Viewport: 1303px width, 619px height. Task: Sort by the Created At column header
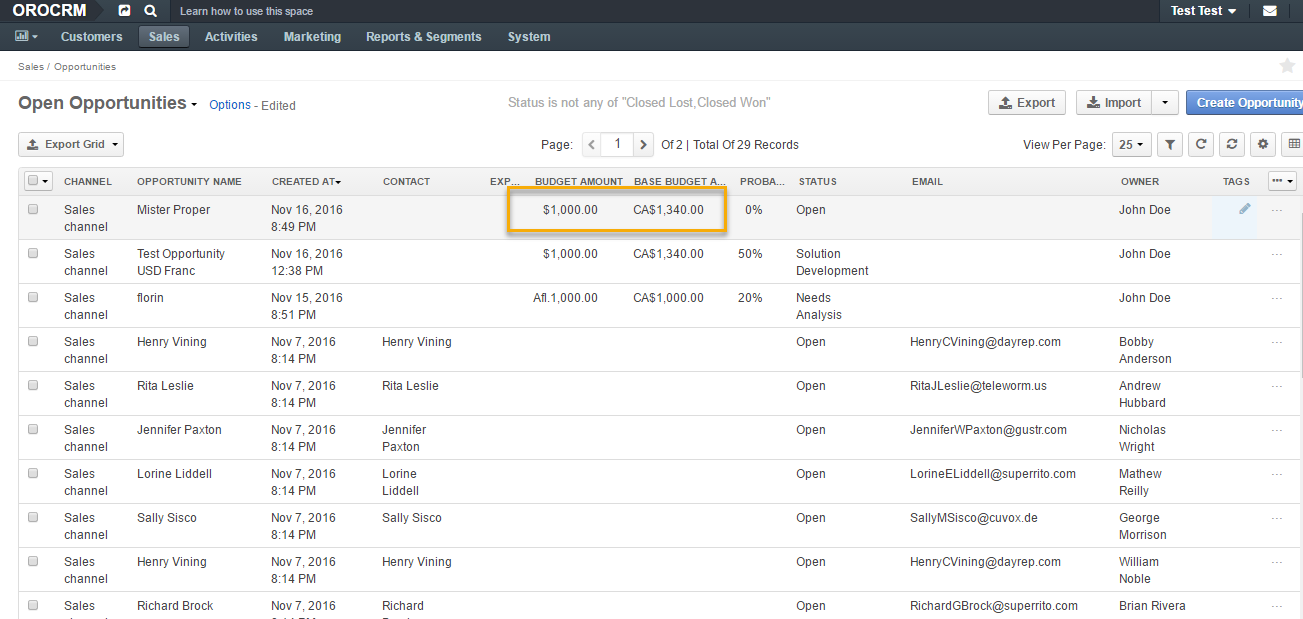pos(306,182)
